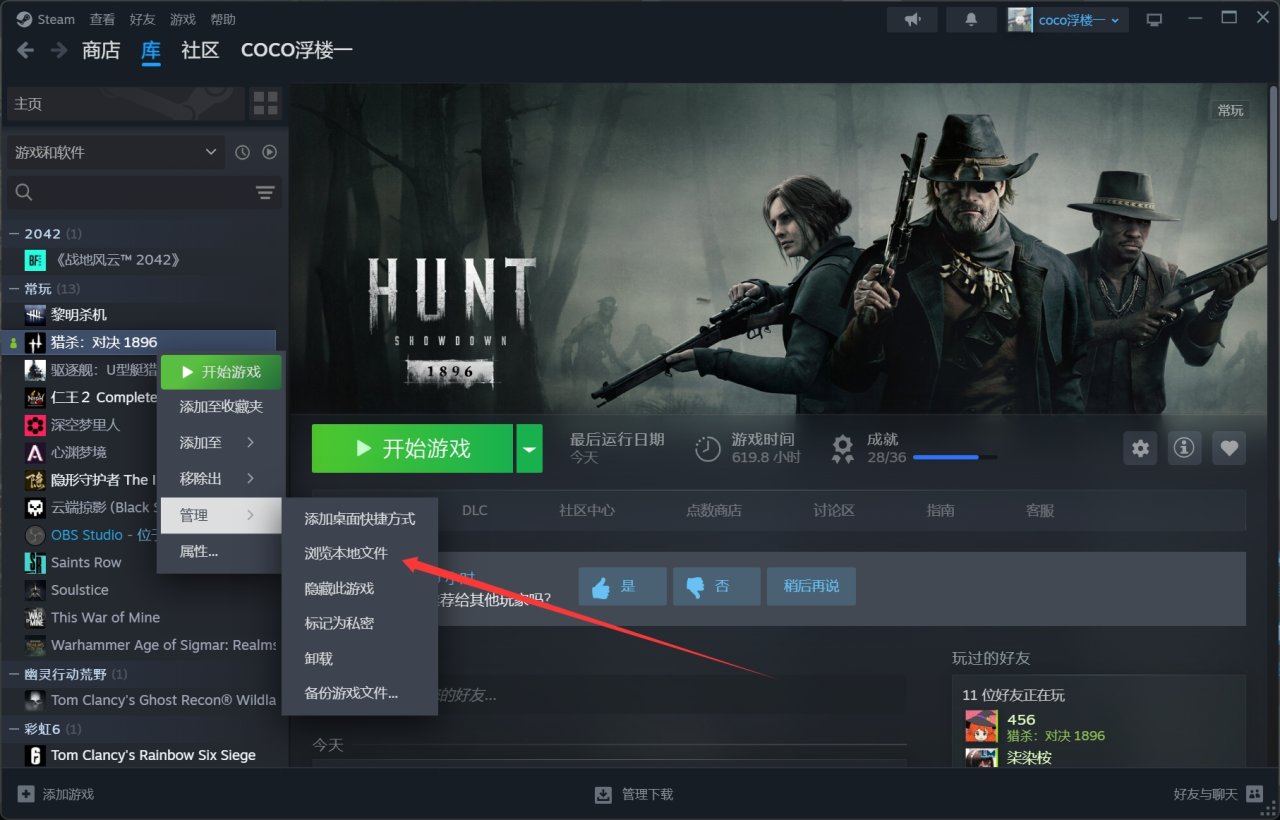
Task: Switch library to grid view icon
Action: point(266,104)
